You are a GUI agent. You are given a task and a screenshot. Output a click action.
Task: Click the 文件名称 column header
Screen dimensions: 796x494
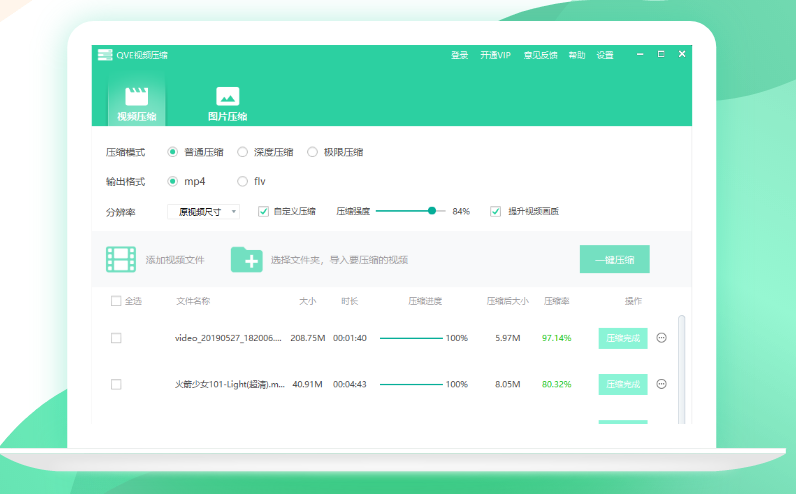193,301
